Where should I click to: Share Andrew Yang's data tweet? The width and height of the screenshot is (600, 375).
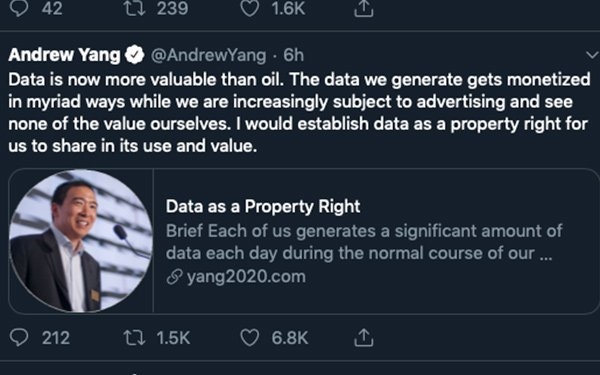click(x=363, y=338)
